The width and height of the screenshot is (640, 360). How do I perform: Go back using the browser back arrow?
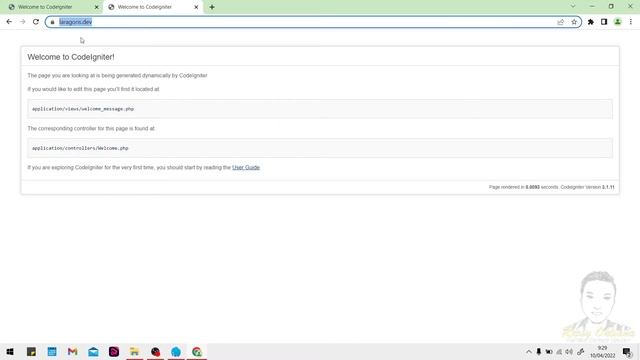9,22
